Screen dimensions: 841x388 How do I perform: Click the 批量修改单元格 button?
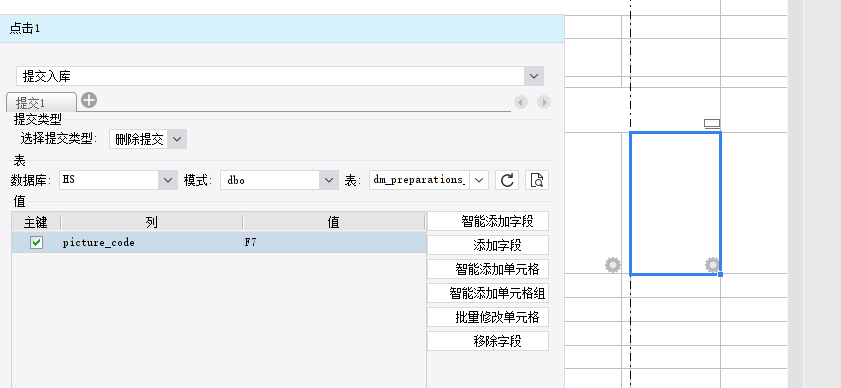pos(488,317)
